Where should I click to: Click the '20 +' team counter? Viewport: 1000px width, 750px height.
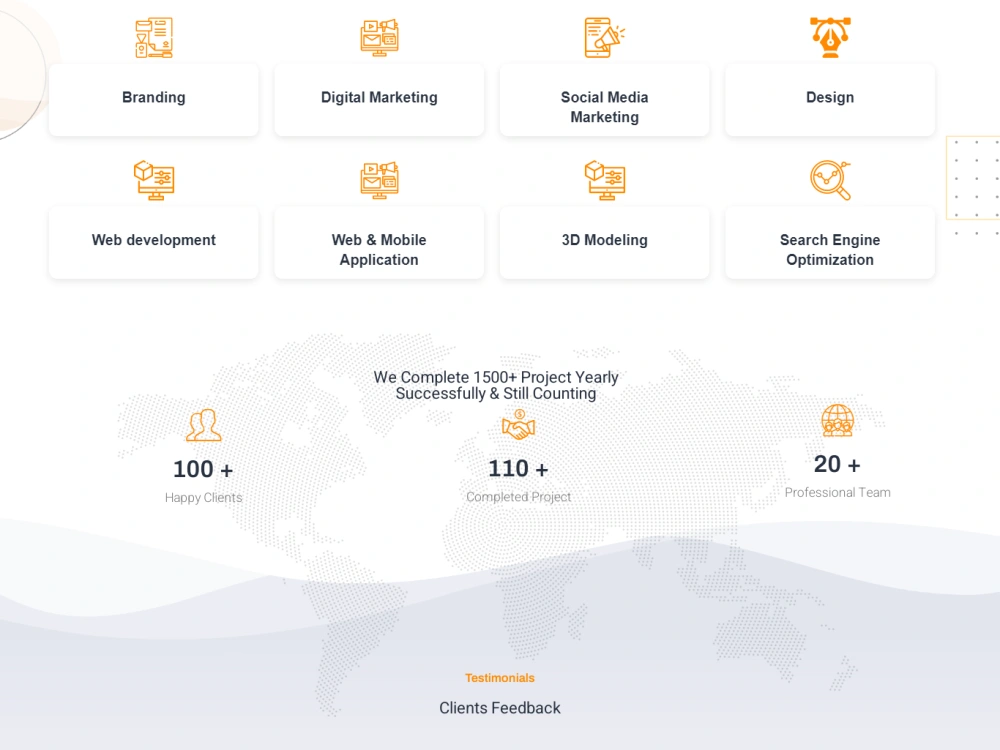837,464
